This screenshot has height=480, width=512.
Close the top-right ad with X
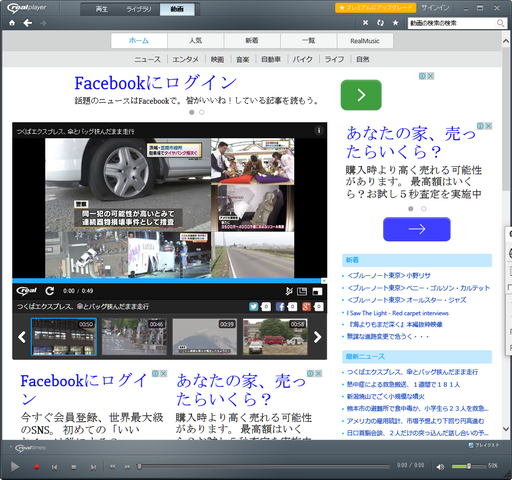(431, 76)
